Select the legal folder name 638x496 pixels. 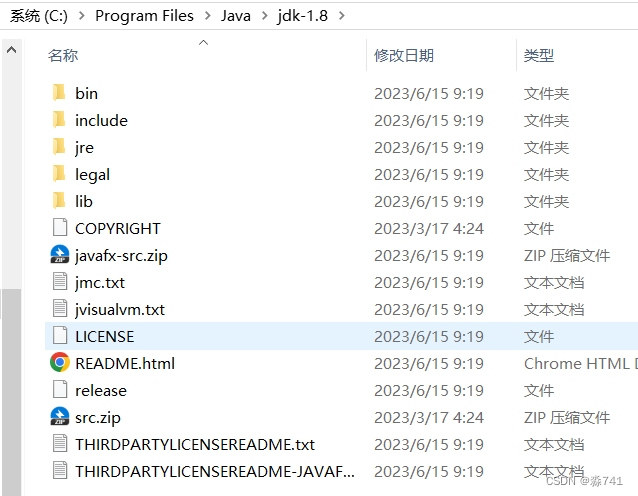coord(92,175)
